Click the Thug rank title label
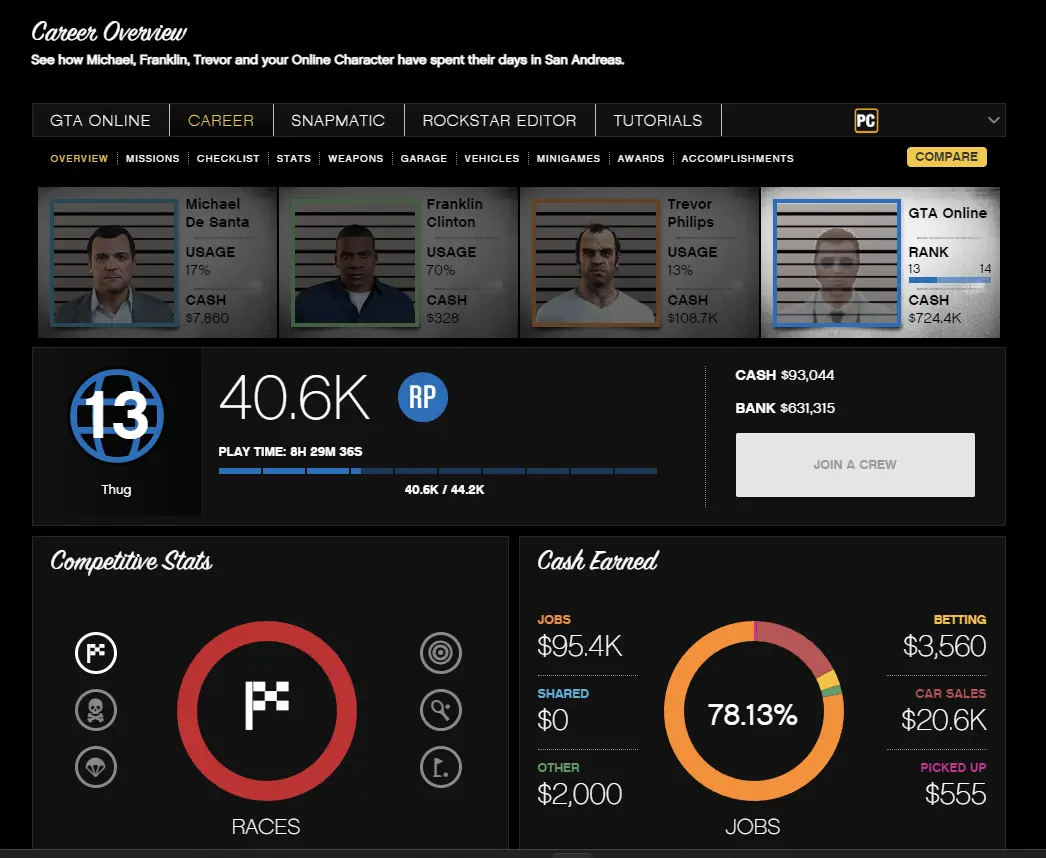 coord(116,489)
